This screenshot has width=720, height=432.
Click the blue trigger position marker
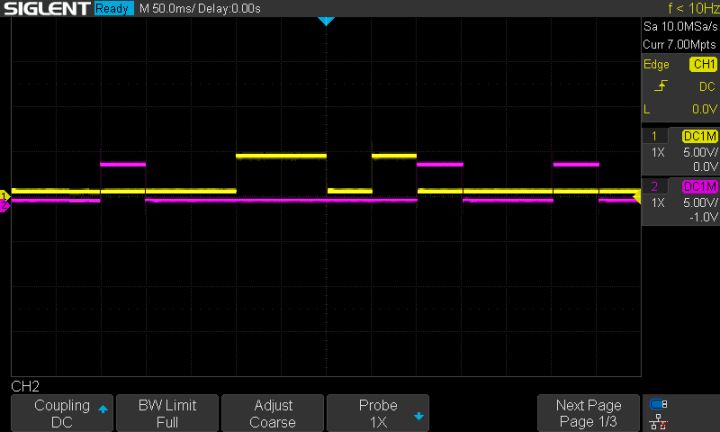pos(326,21)
